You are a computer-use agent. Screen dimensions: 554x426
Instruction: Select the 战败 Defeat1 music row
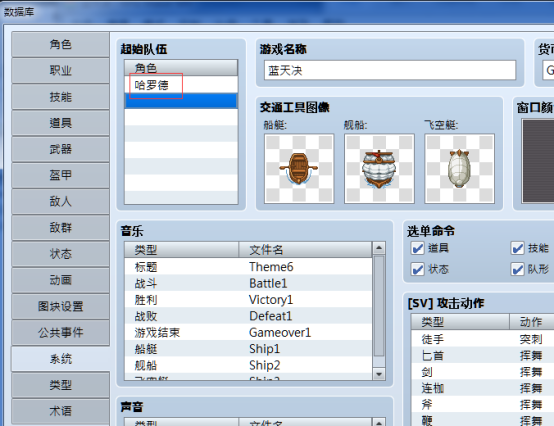tap(248, 316)
